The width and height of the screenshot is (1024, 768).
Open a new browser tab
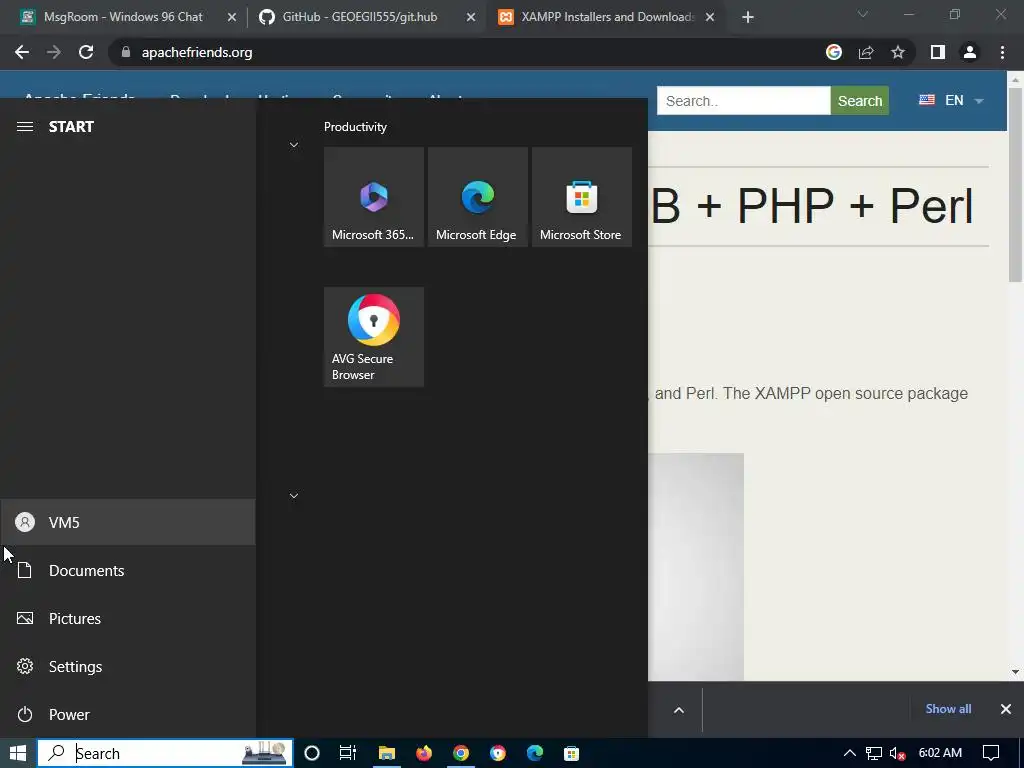(x=748, y=18)
